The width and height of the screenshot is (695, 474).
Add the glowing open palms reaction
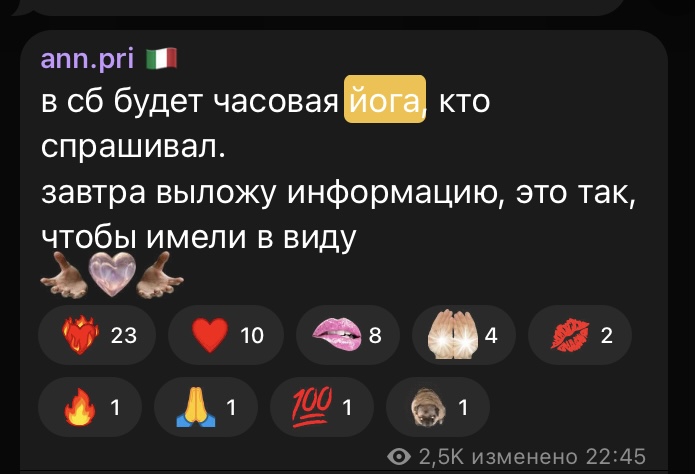point(464,335)
